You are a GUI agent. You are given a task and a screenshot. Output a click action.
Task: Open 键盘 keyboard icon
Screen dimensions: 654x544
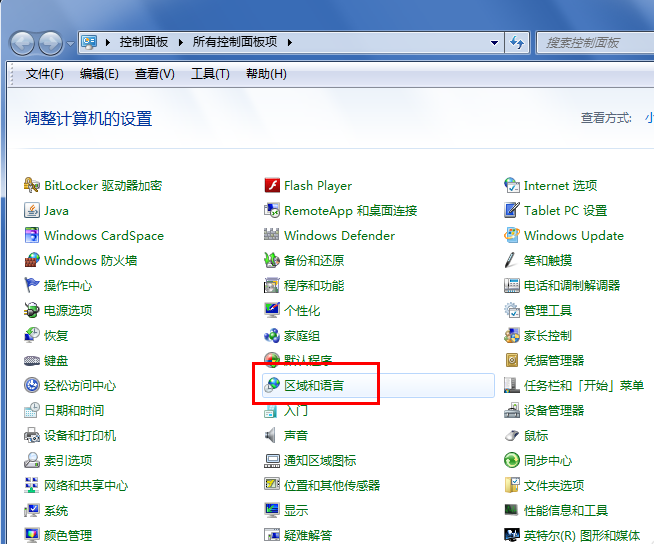[32, 360]
